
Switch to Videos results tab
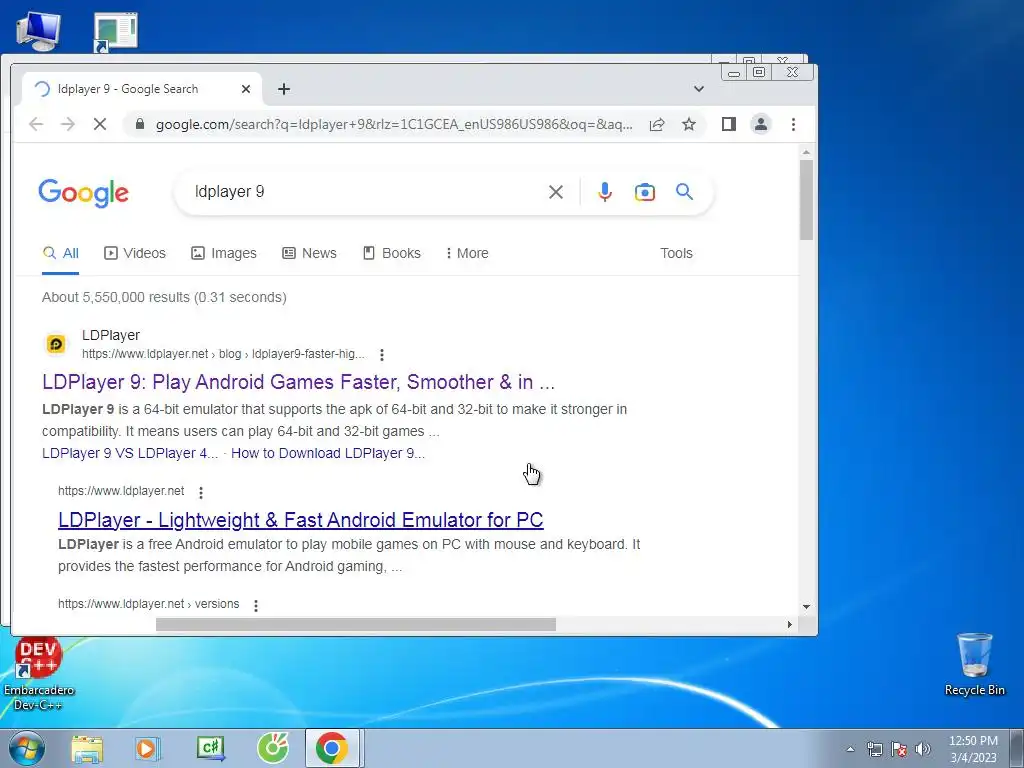coord(135,253)
